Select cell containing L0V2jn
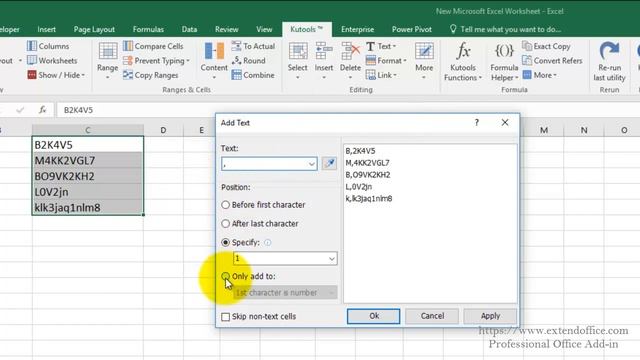This screenshot has width=640, height=360. pyautogui.click(x=88, y=192)
